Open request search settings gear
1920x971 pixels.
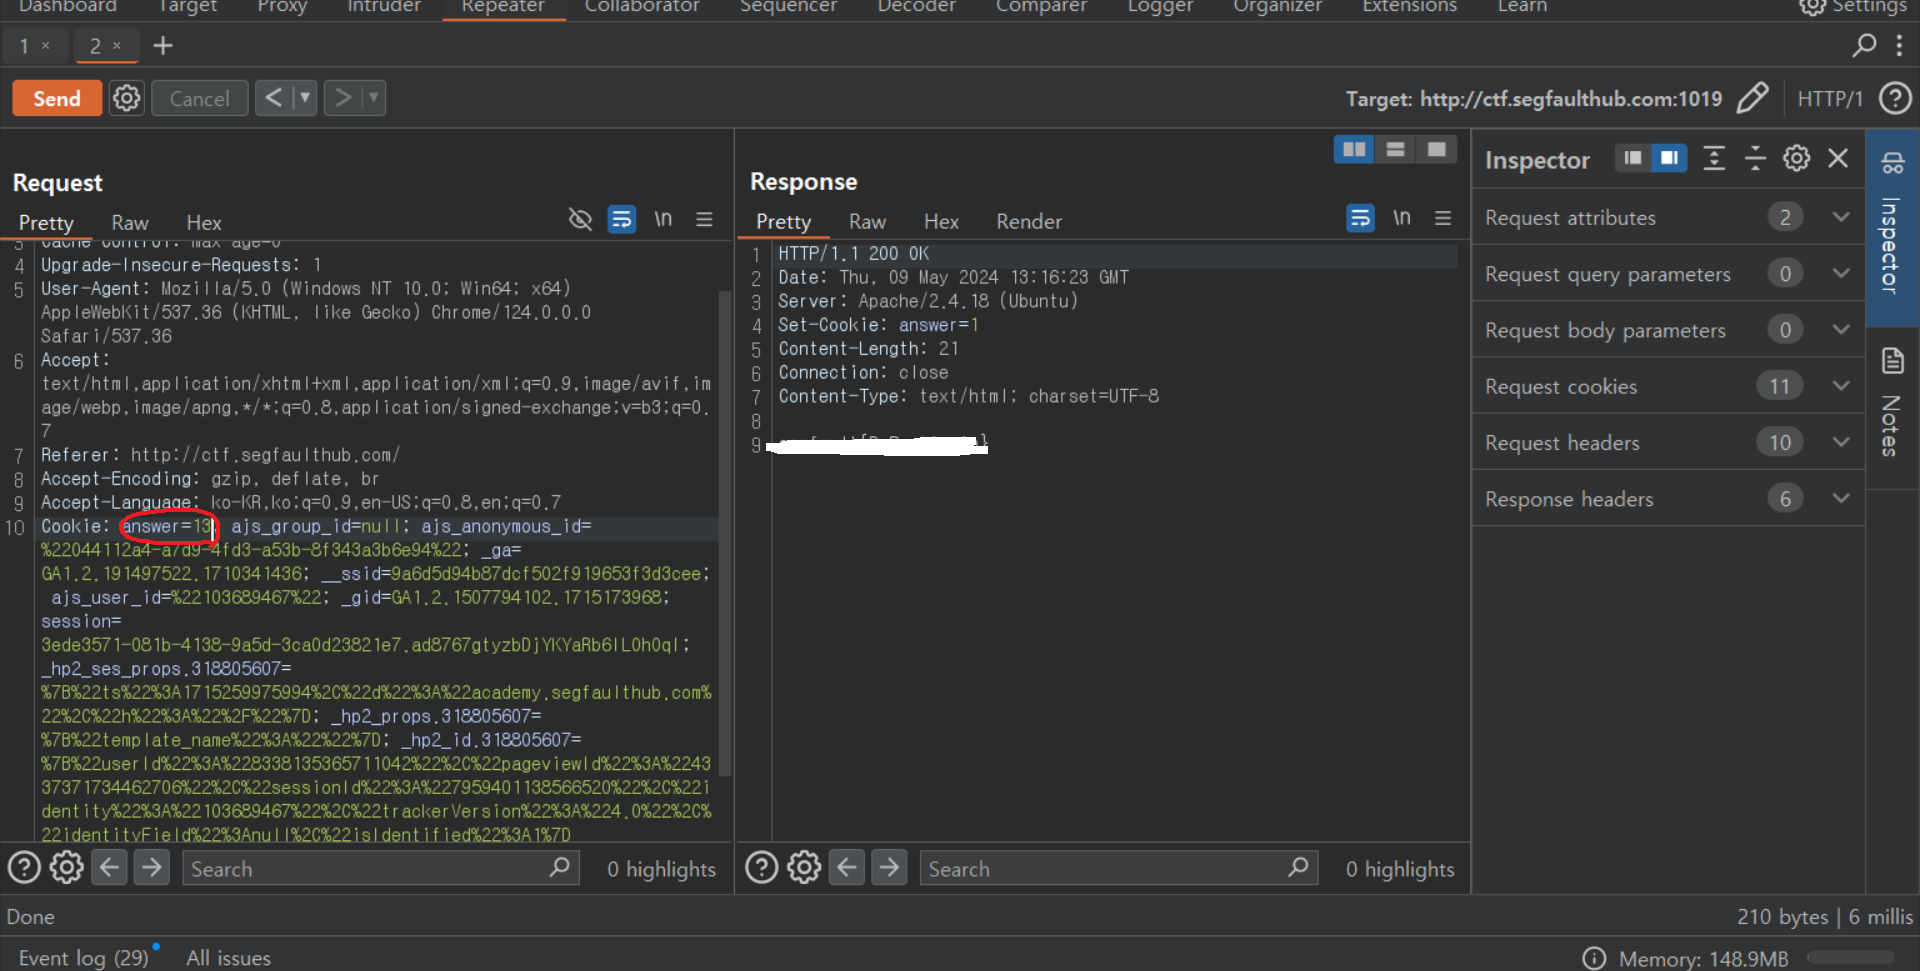(67, 867)
